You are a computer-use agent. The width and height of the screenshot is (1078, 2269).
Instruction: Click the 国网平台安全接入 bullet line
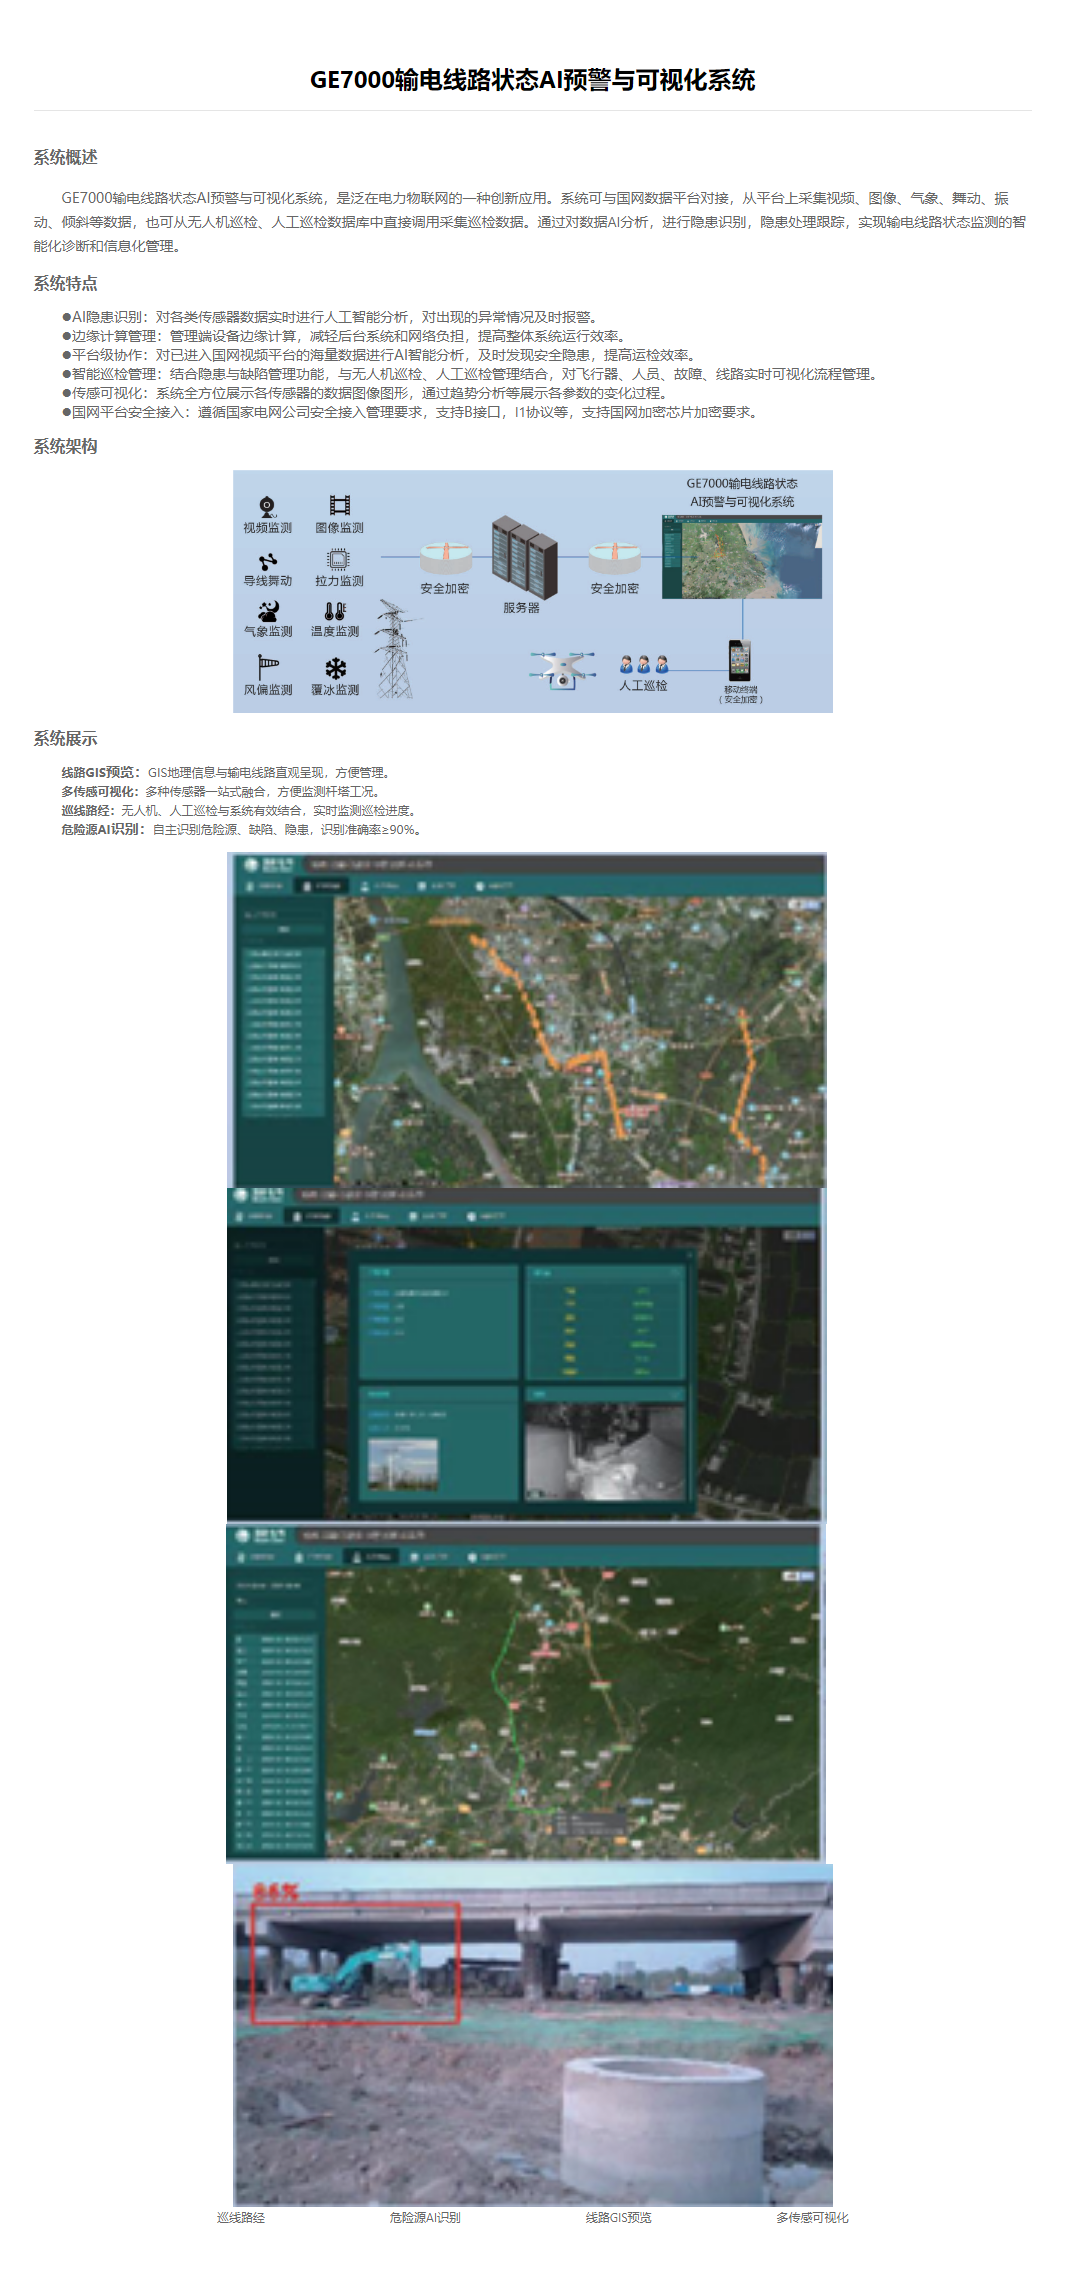(412, 412)
